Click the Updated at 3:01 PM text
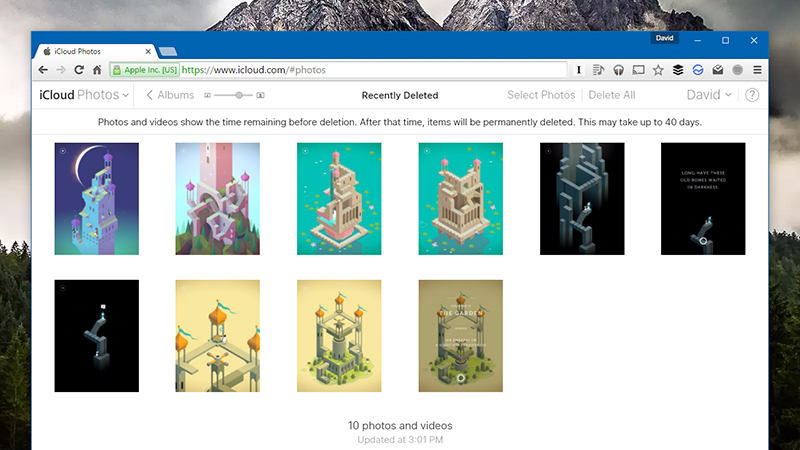 (x=400, y=440)
